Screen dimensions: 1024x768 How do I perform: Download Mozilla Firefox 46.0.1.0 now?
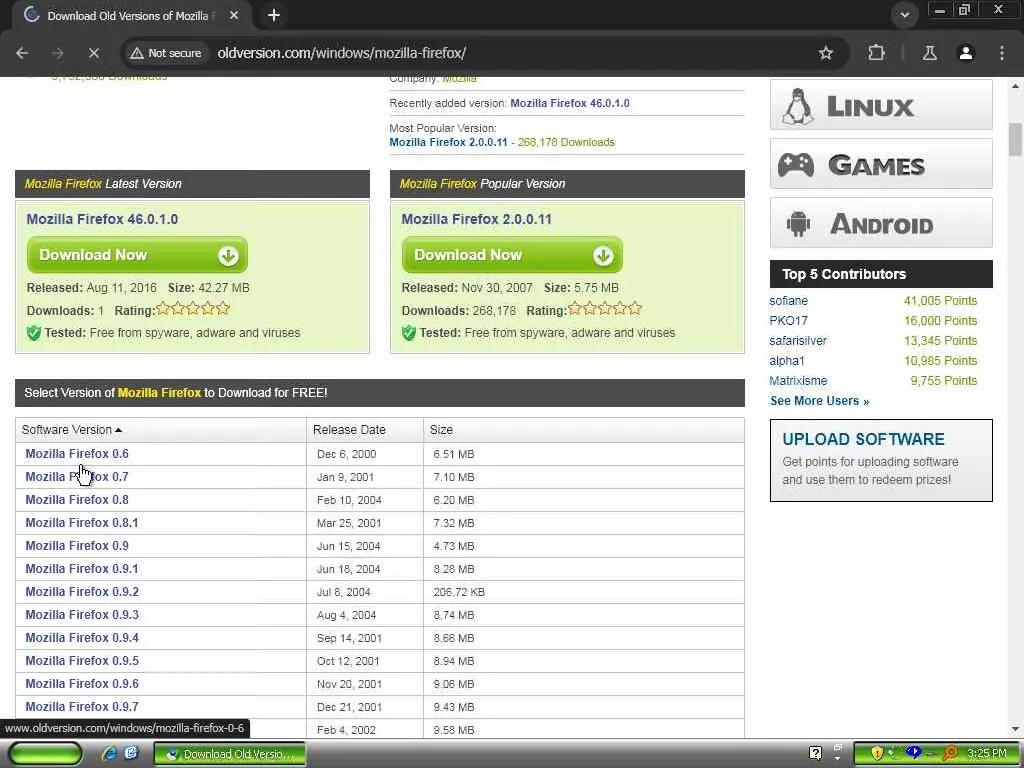pyautogui.click(x=137, y=255)
